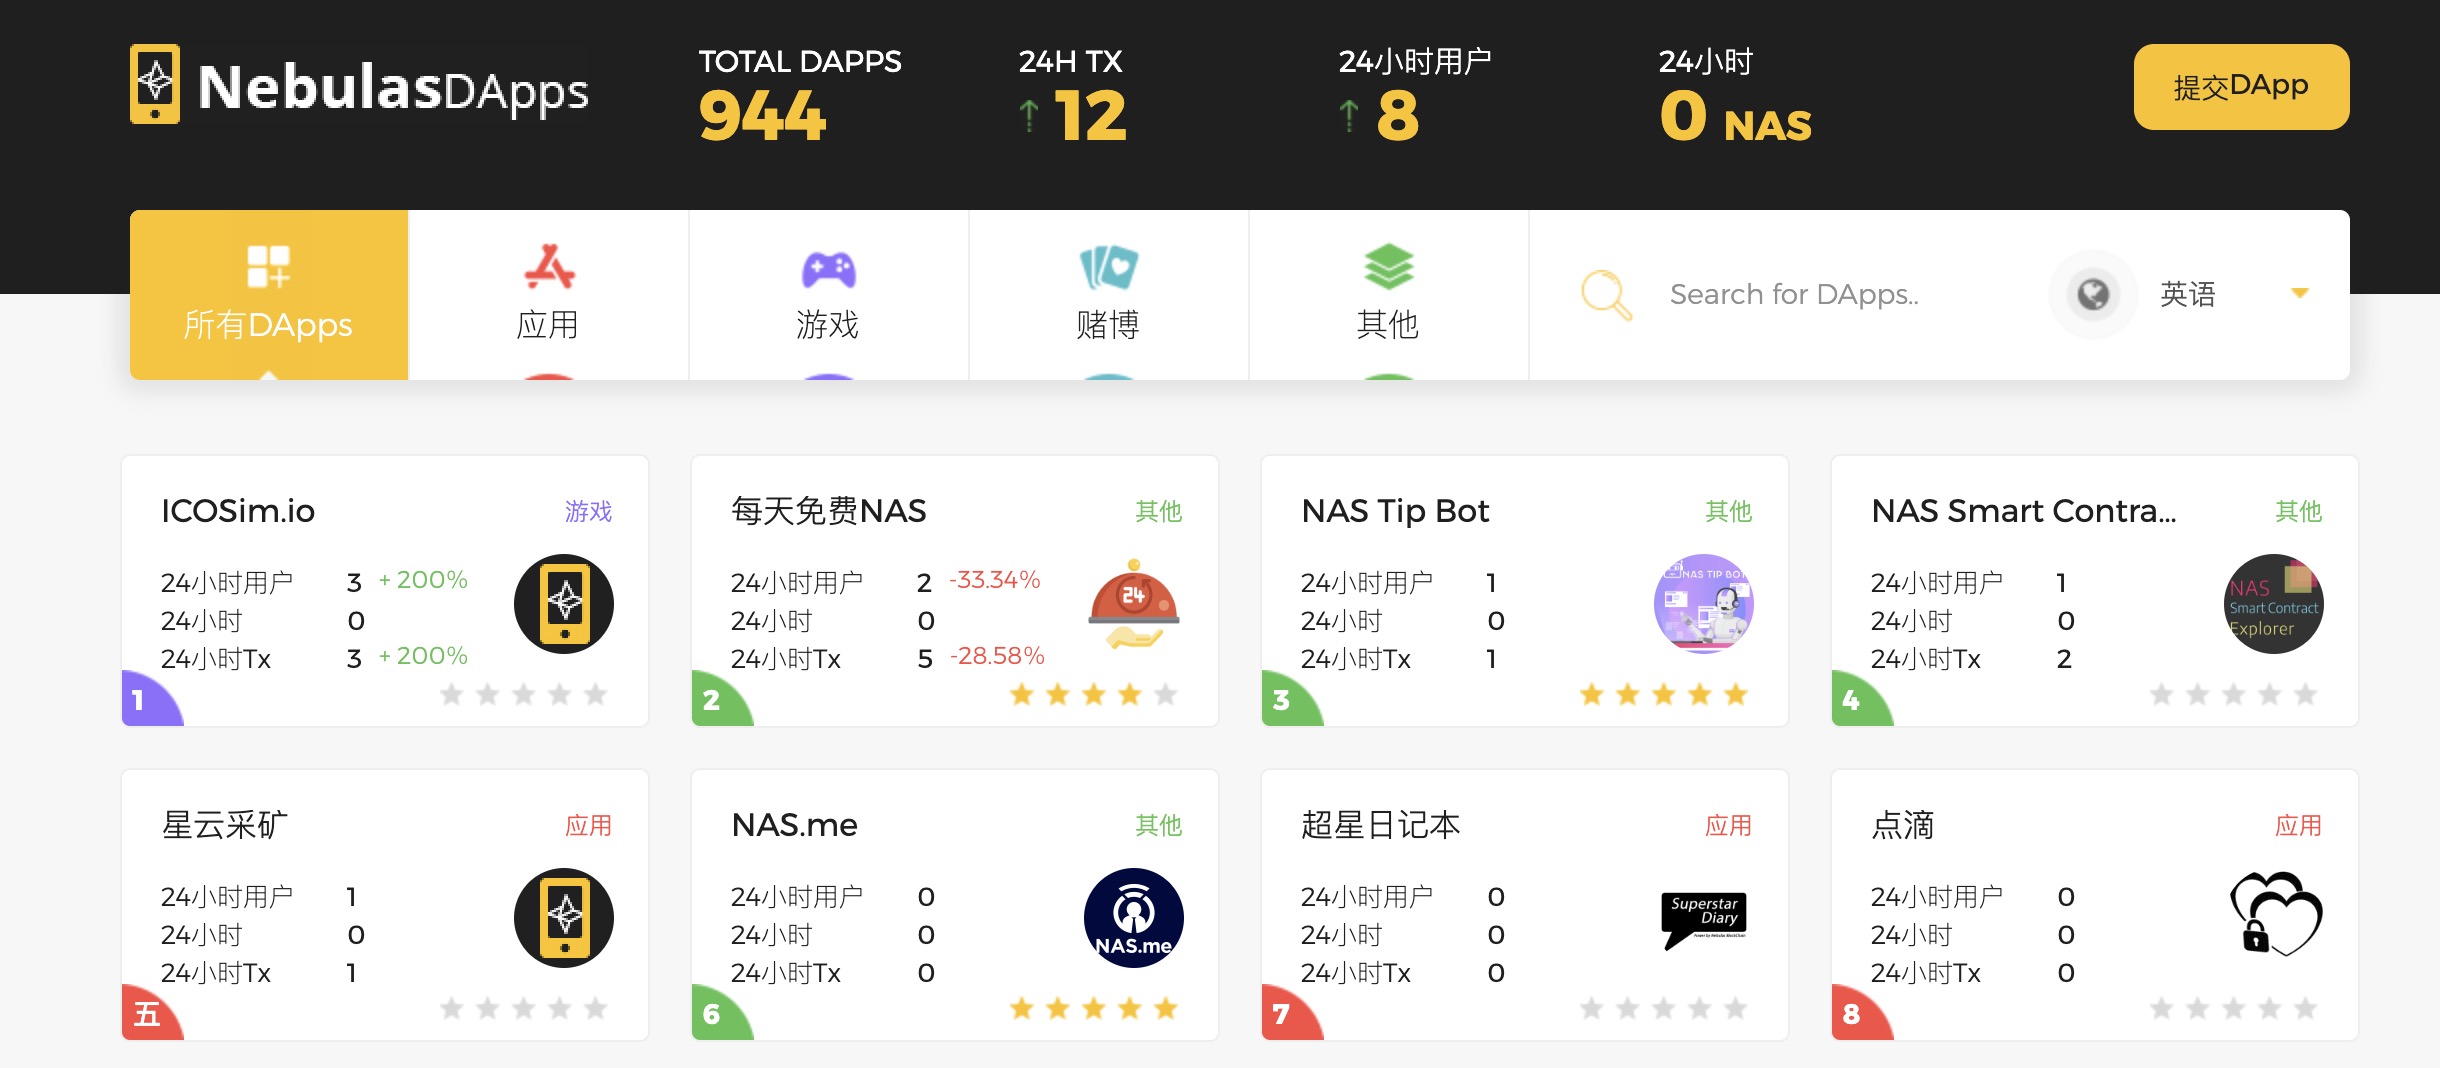Viewport: 2440px width, 1068px height.
Task: Click the 游戏 tag on ICOSim.io
Action: [588, 512]
